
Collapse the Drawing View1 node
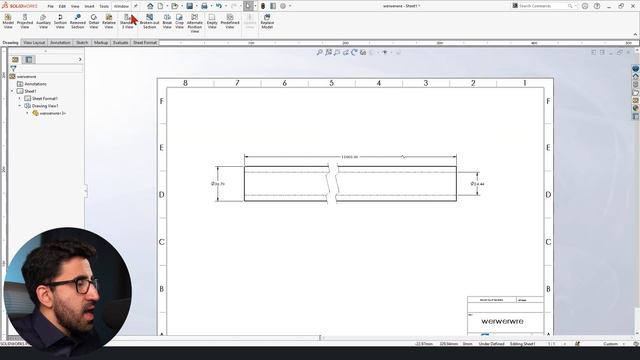pyautogui.click(x=19, y=106)
